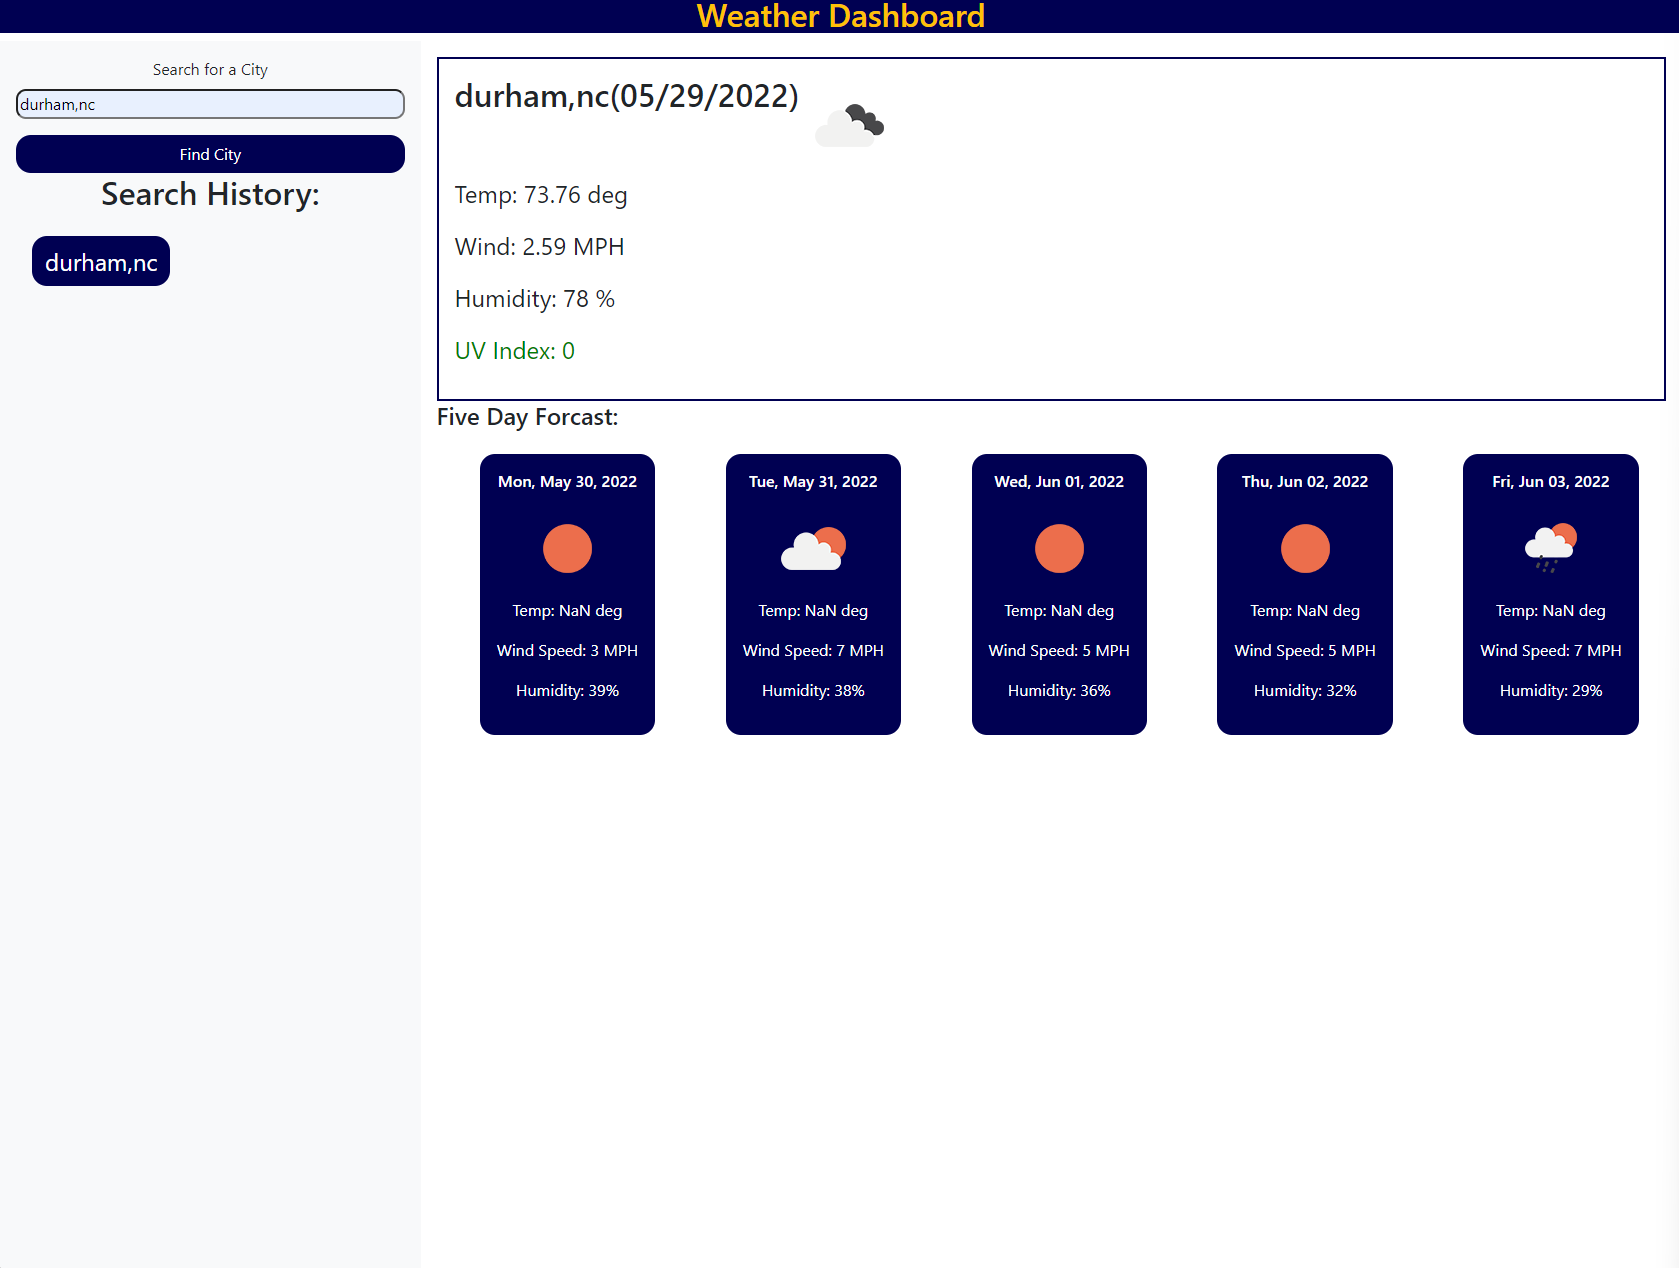Click the 'Mon, May 30, 2022' date

point(567,481)
